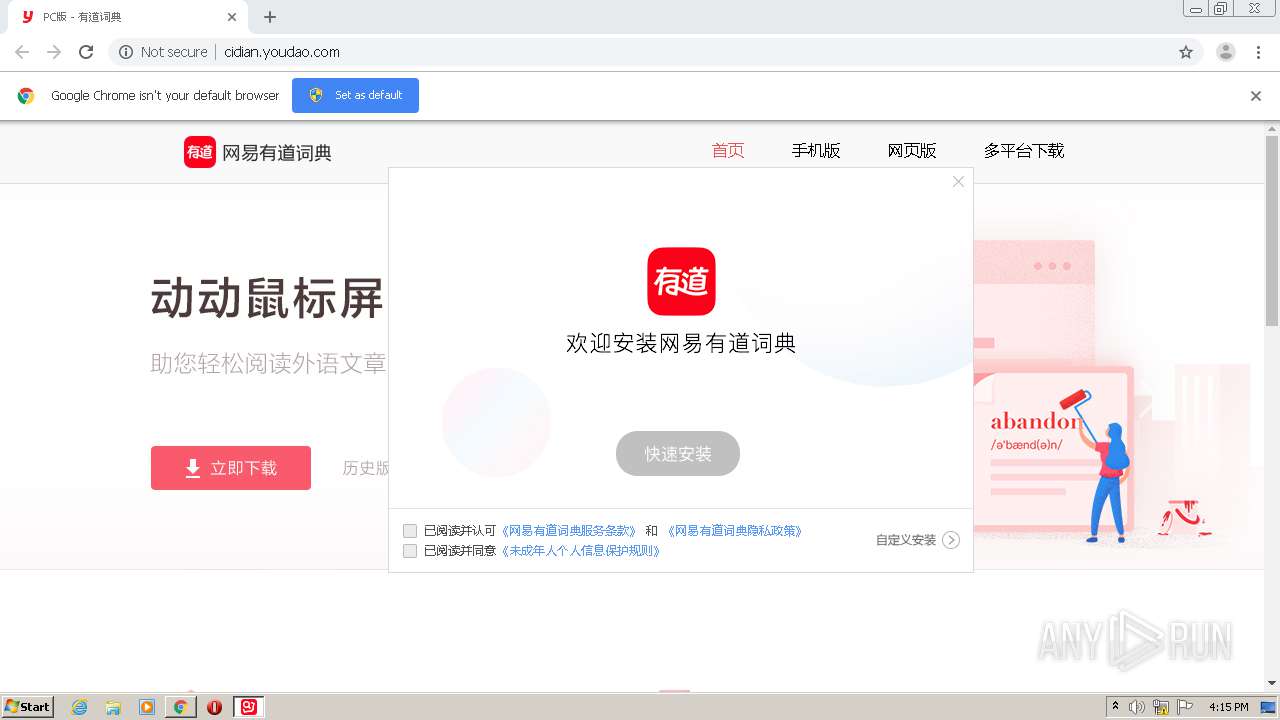Open the Opera icon in the taskbar
This screenshot has height=720, width=1280.
point(214,707)
